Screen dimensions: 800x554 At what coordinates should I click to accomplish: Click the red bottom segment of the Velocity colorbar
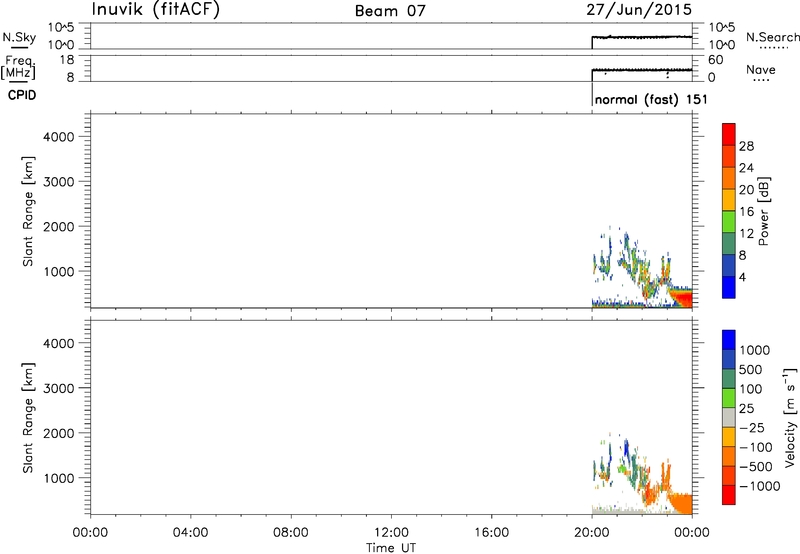pos(729,495)
